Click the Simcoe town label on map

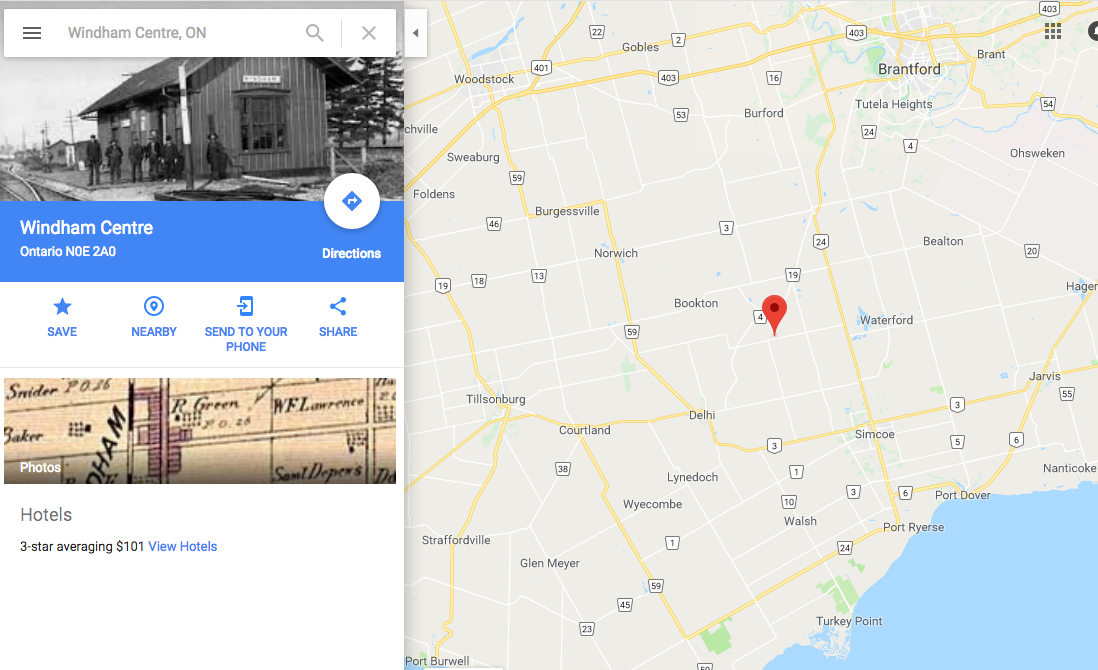(875, 434)
